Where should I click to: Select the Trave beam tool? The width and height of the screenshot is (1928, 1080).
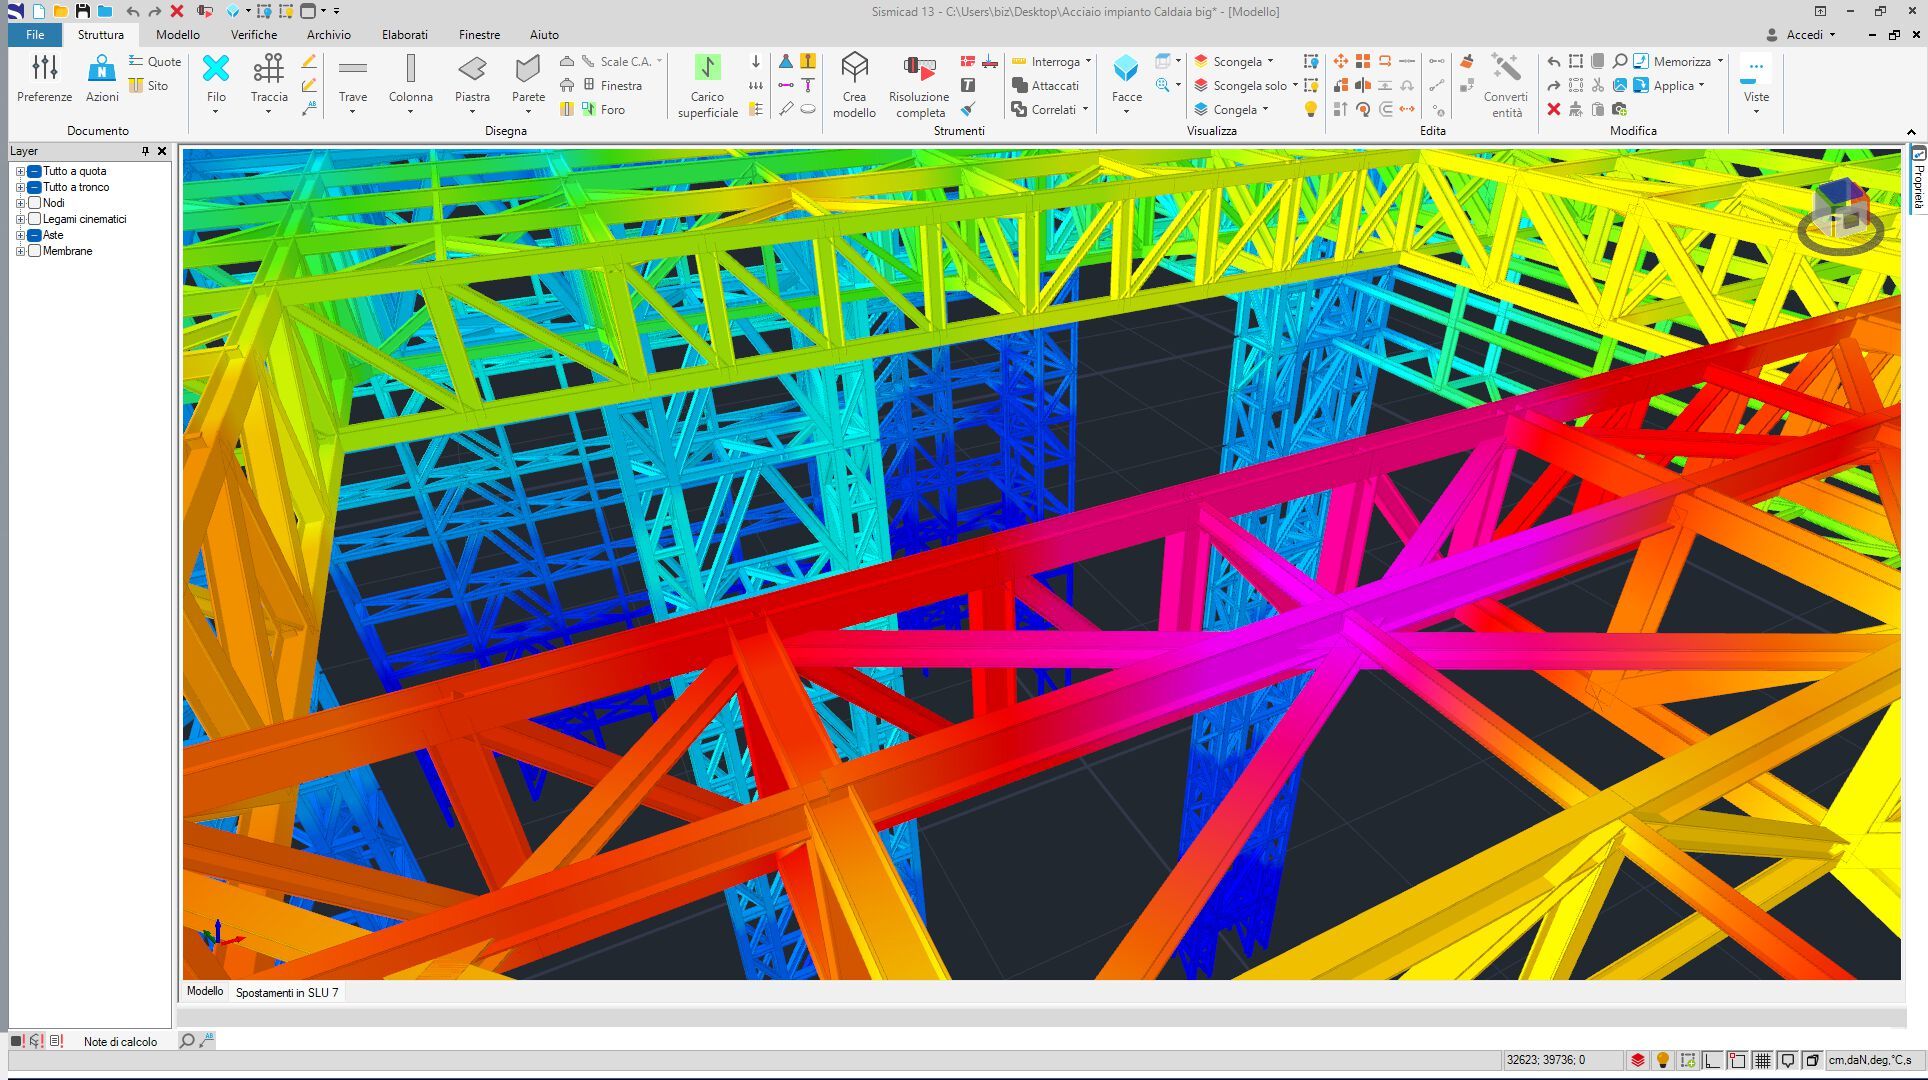pos(352,70)
